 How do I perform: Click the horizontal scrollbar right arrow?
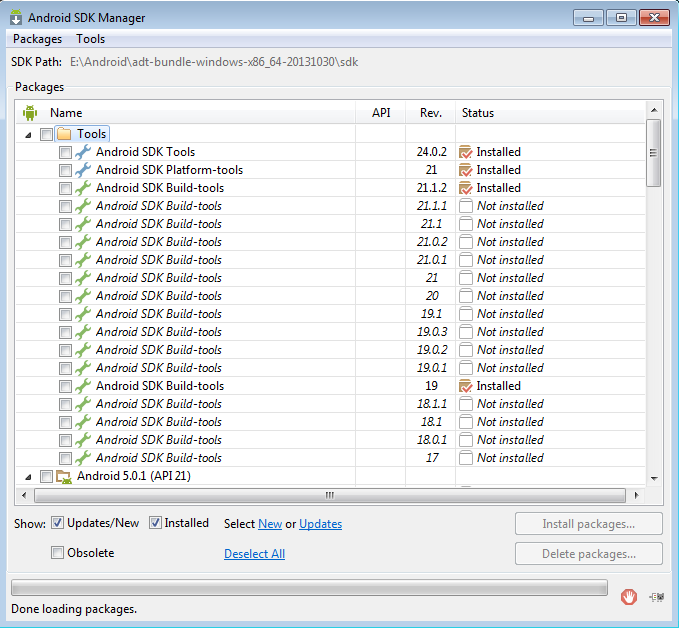[x=636, y=495]
